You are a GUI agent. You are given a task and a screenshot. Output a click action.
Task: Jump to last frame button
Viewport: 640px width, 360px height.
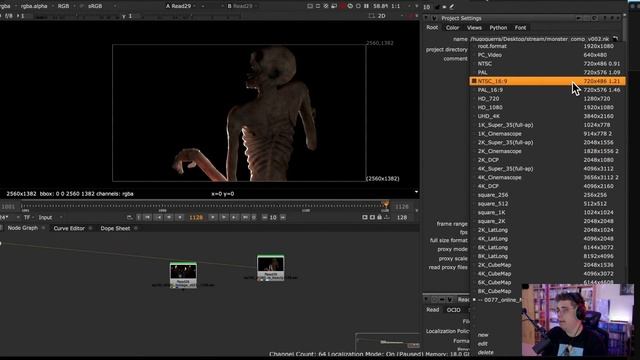click(x=245, y=218)
